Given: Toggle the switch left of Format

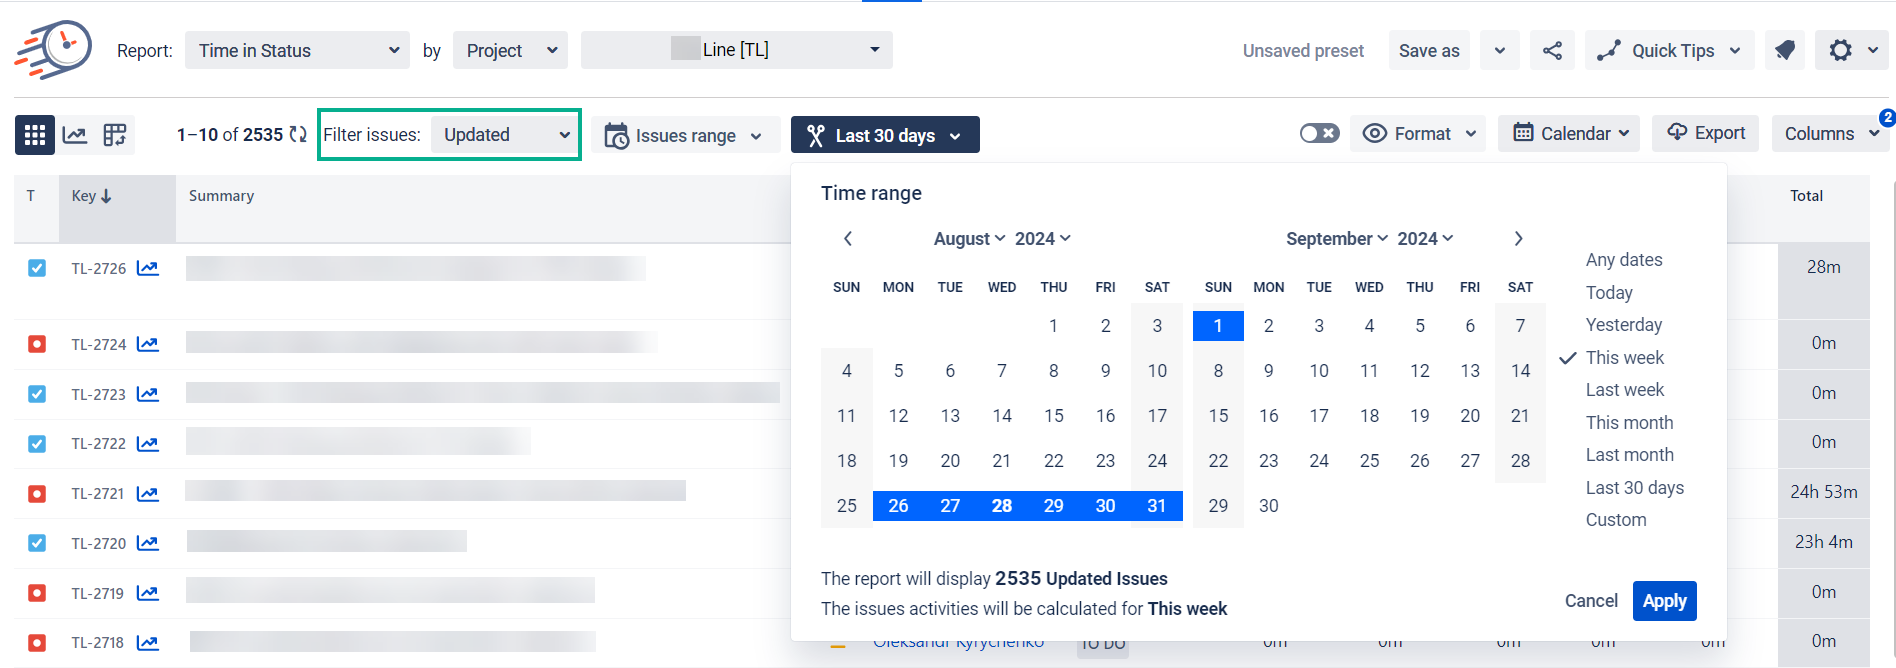Looking at the screenshot, I should tap(1319, 133).
